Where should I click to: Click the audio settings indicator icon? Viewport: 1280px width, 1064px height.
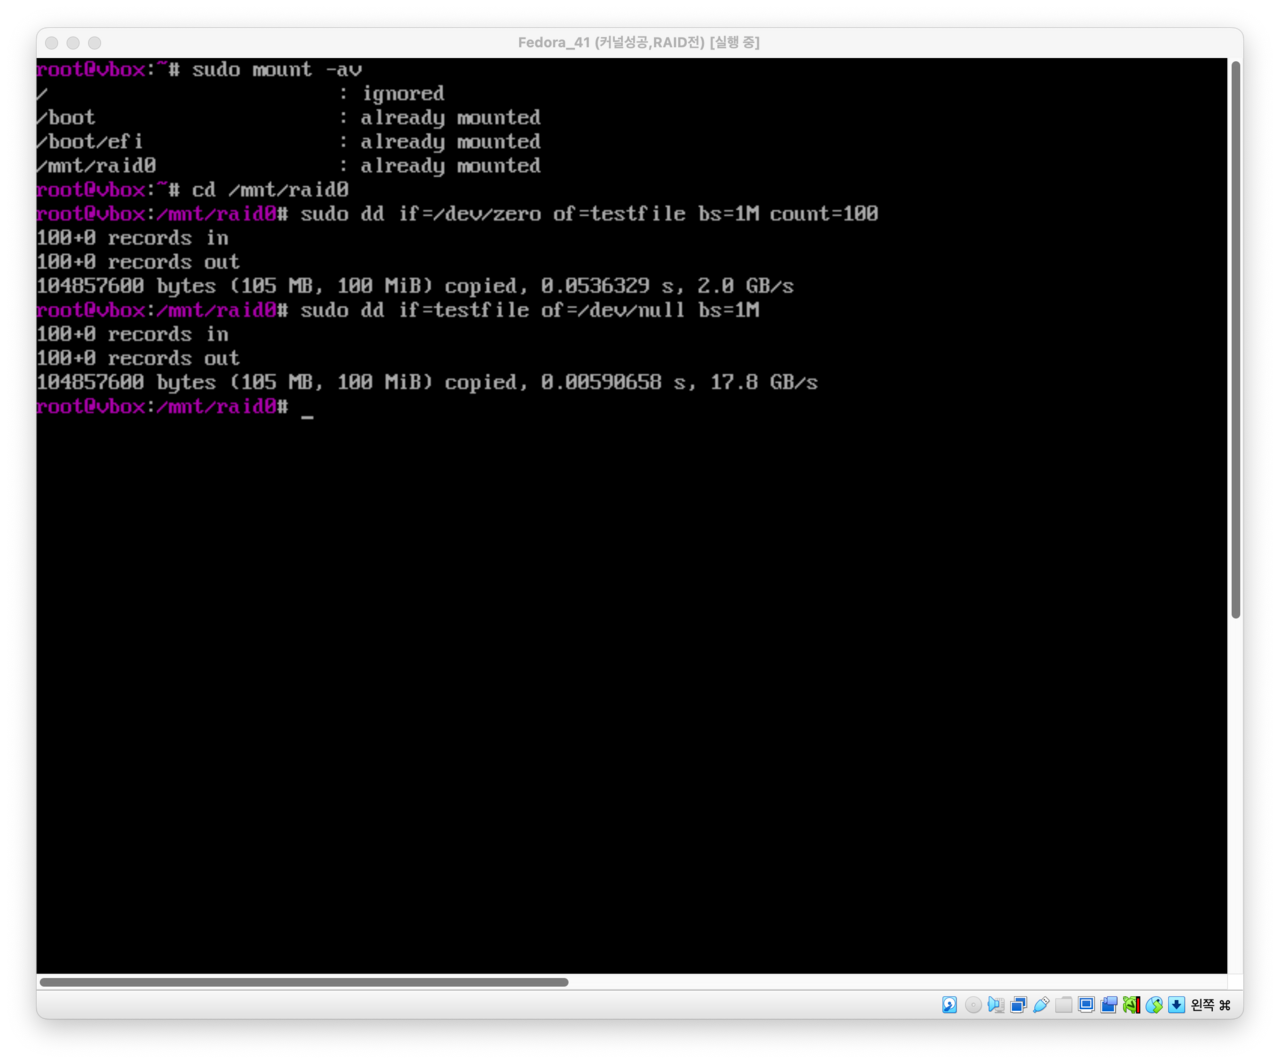pyautogui.click(x=996, y=1005)
